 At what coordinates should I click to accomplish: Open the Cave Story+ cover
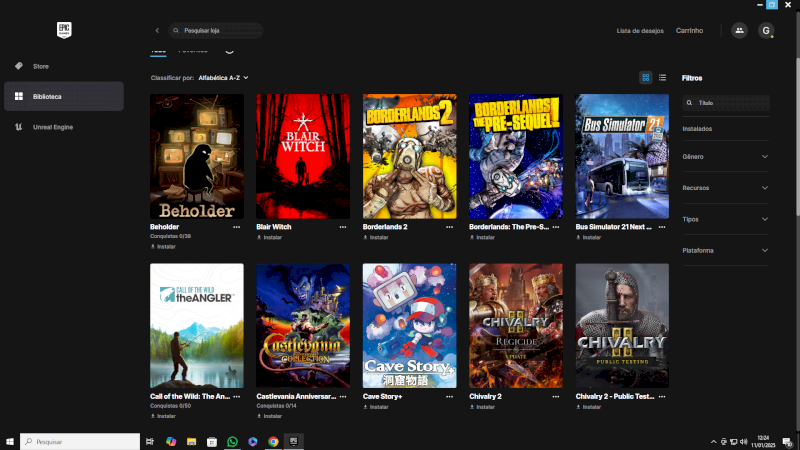410,326
